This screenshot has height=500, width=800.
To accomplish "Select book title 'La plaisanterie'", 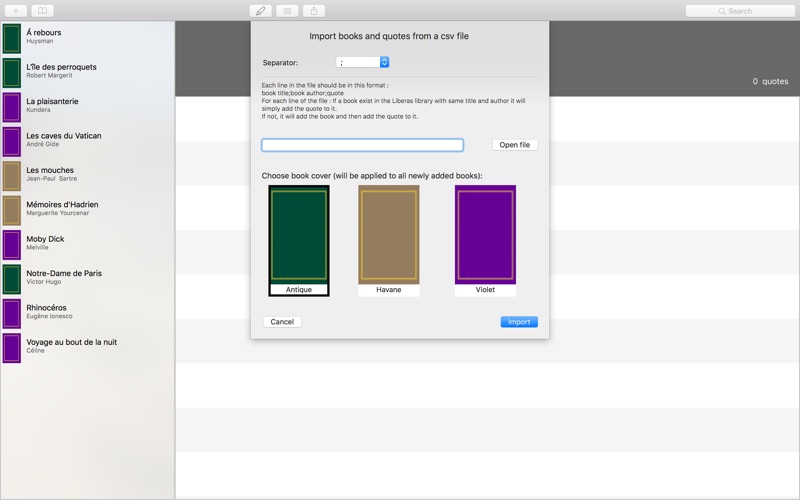I will [x=53, y=102].
